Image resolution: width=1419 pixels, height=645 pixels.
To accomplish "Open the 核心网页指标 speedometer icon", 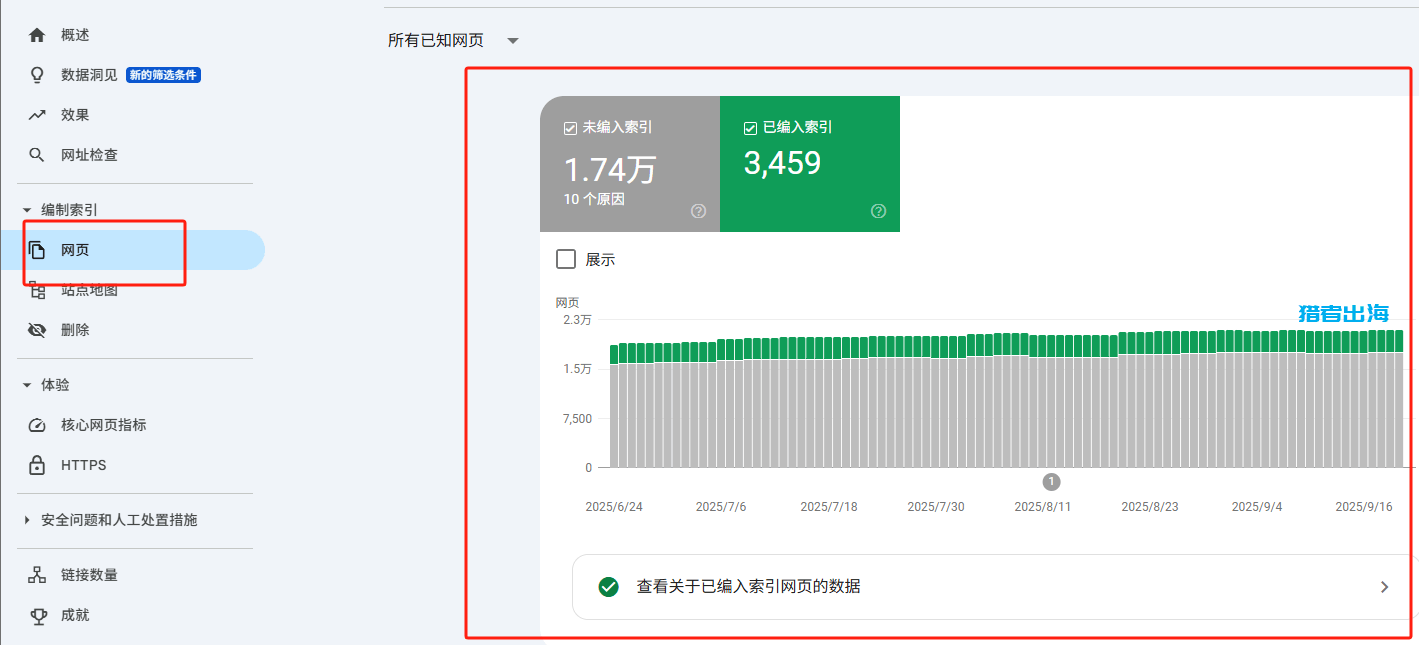I will [37, 424].
